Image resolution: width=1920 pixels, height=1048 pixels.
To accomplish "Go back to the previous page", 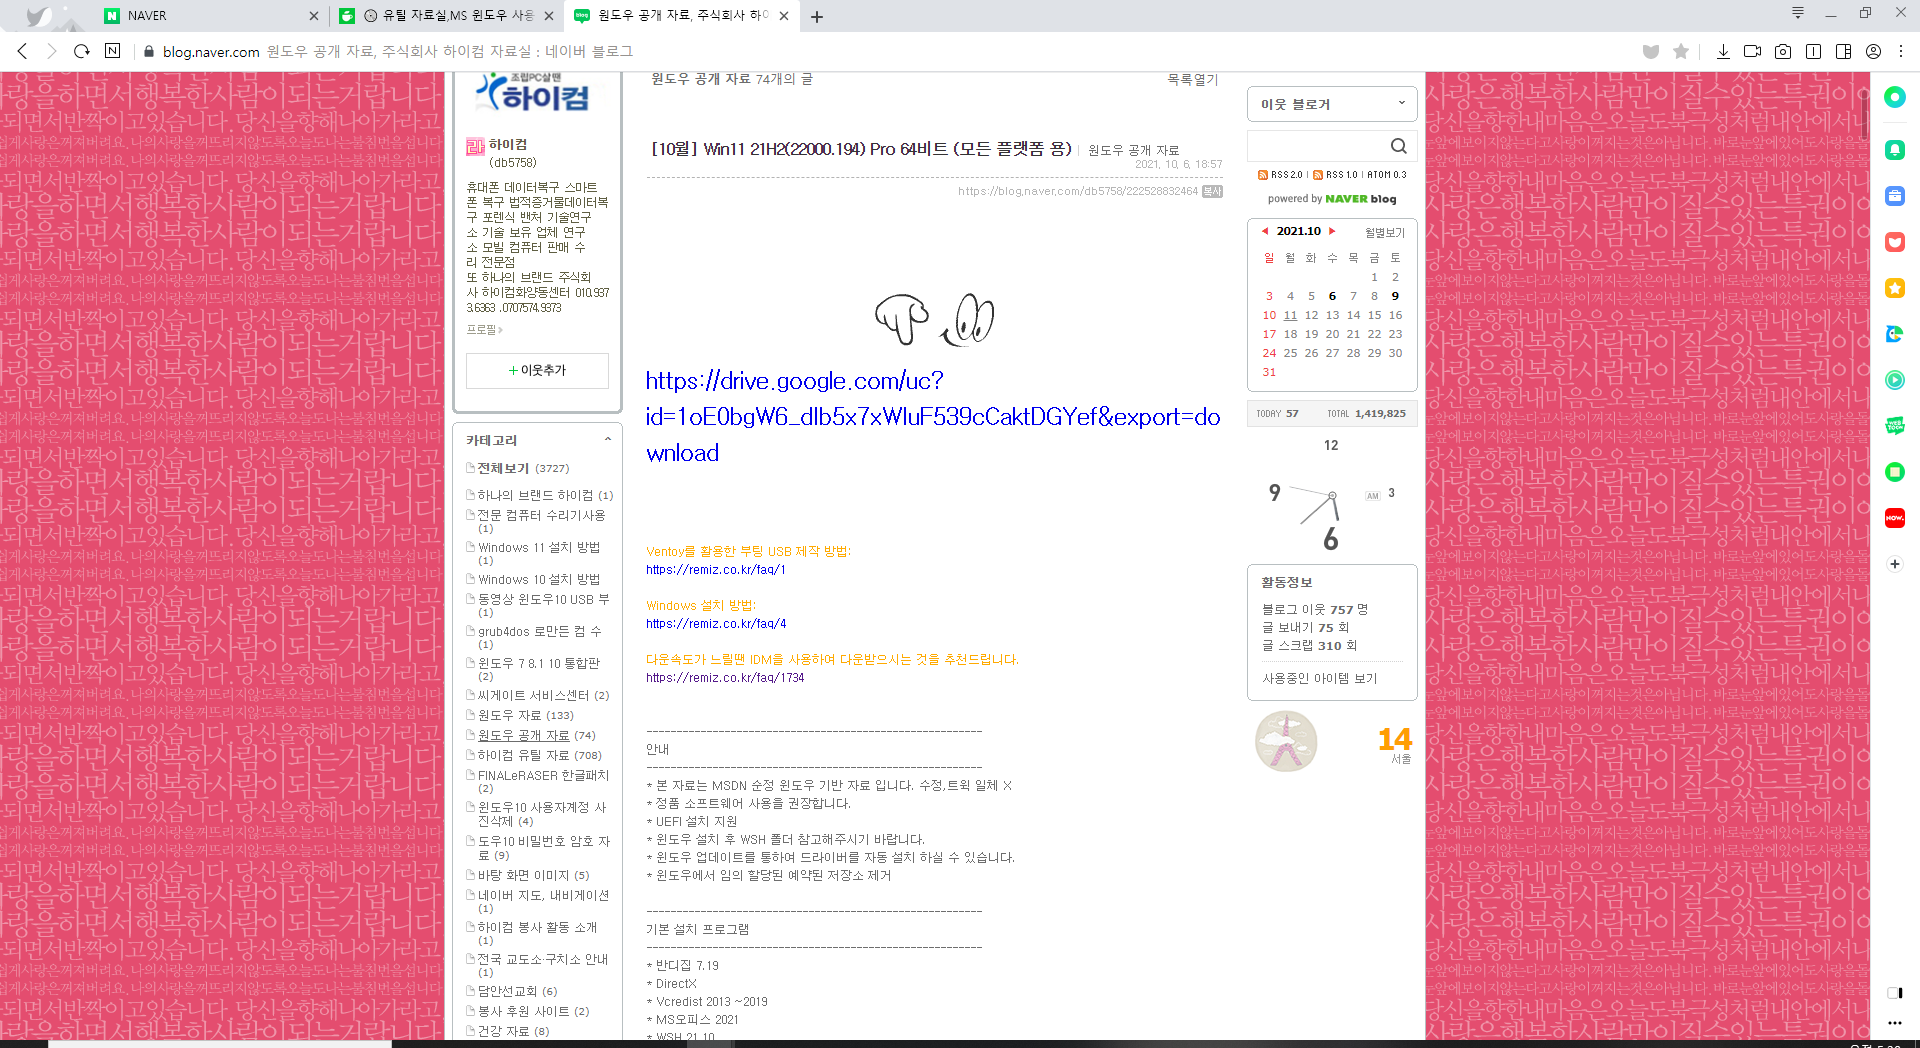I will coord(22,51).
